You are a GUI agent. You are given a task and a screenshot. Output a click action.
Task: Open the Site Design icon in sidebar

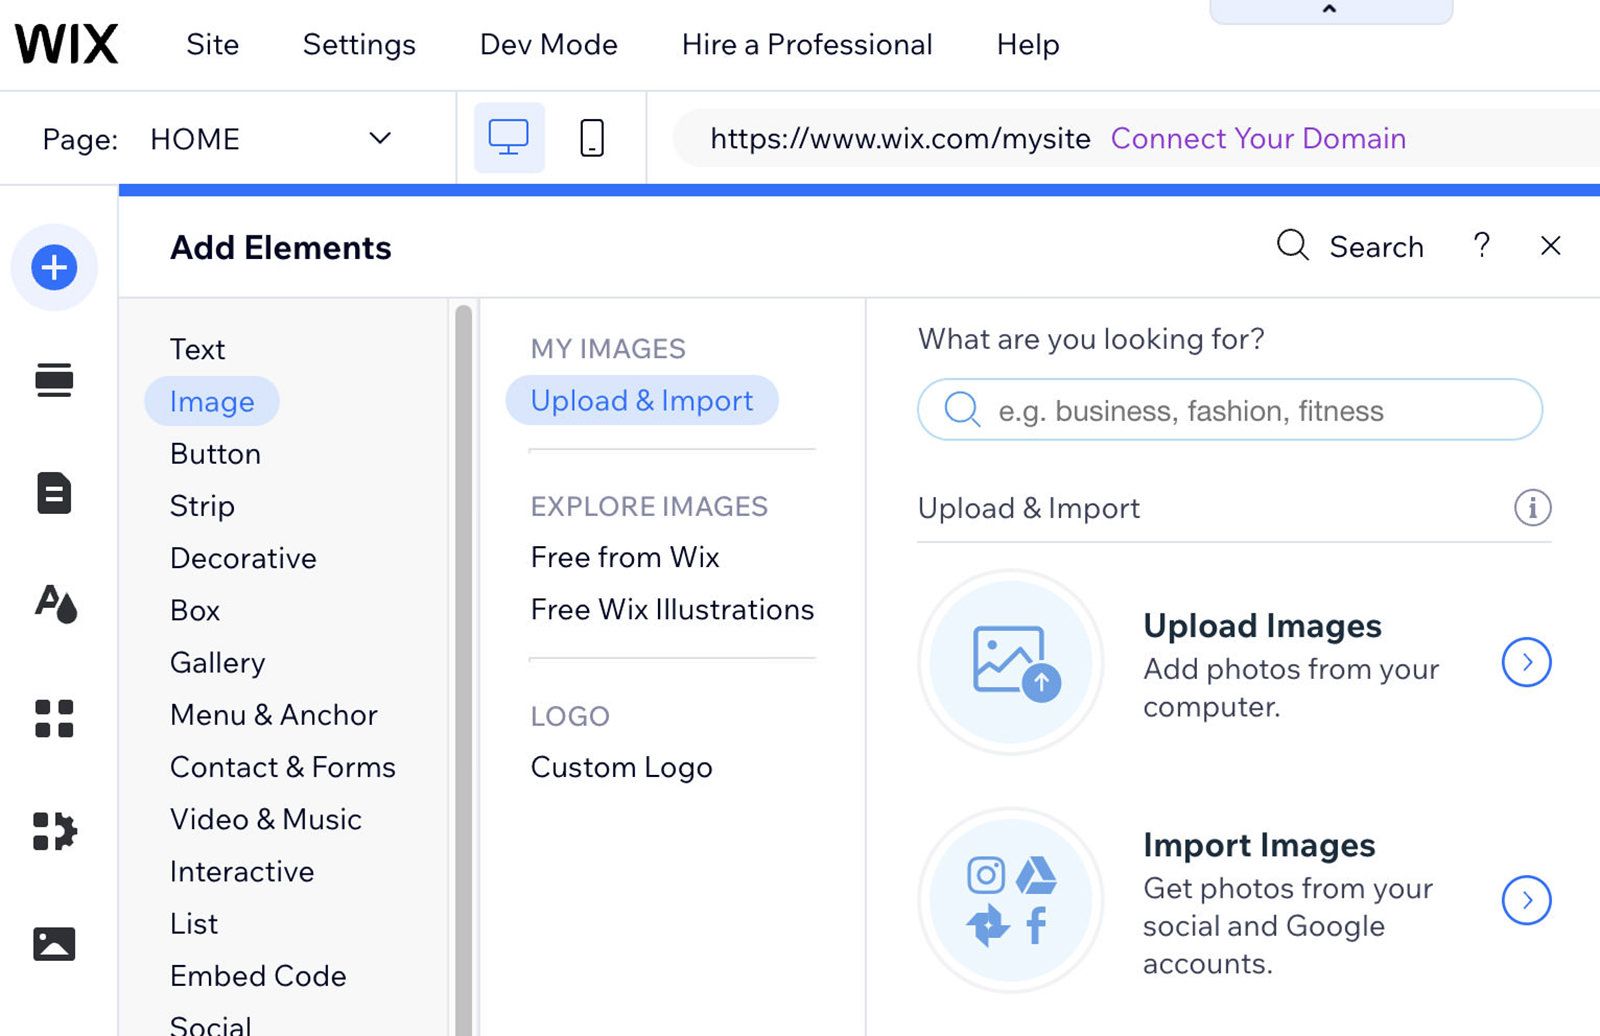click(55, 604)
